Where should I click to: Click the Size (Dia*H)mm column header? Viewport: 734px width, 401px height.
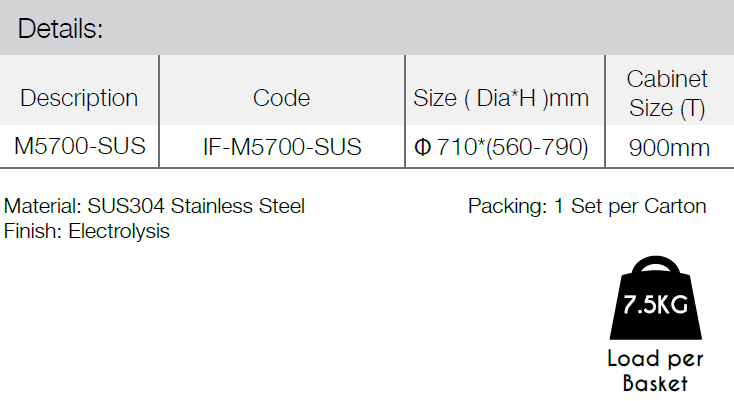point(501,98)
